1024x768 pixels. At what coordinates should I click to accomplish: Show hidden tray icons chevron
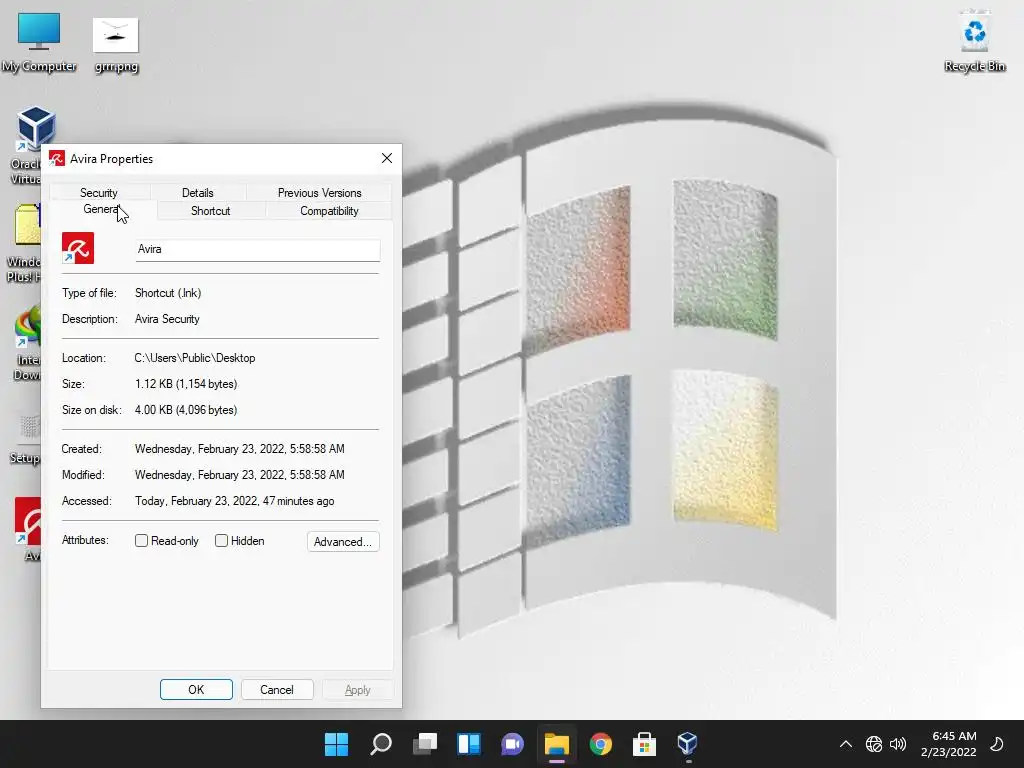click(x=846, y=744)
